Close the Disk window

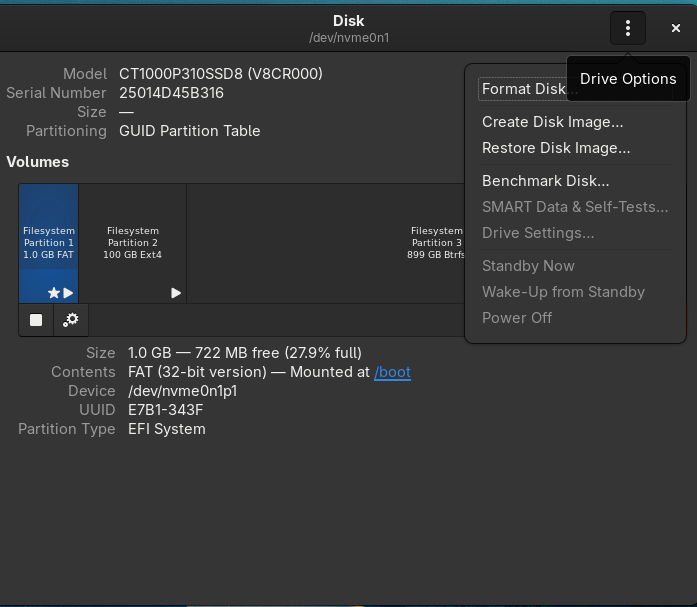click(676, 28)
